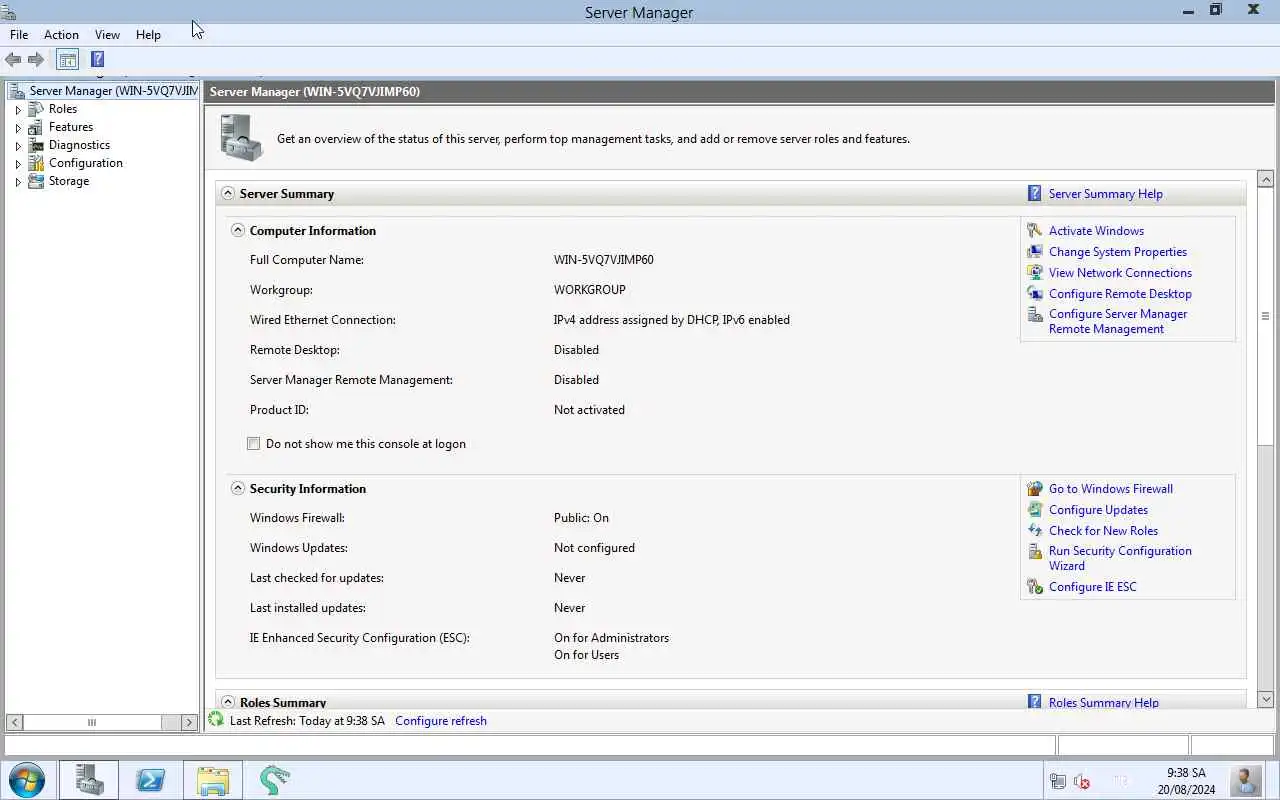Click the Change System Properties icon
Image resolution: width=1280 pixels, height=800 pixels.
point(1035,252)
